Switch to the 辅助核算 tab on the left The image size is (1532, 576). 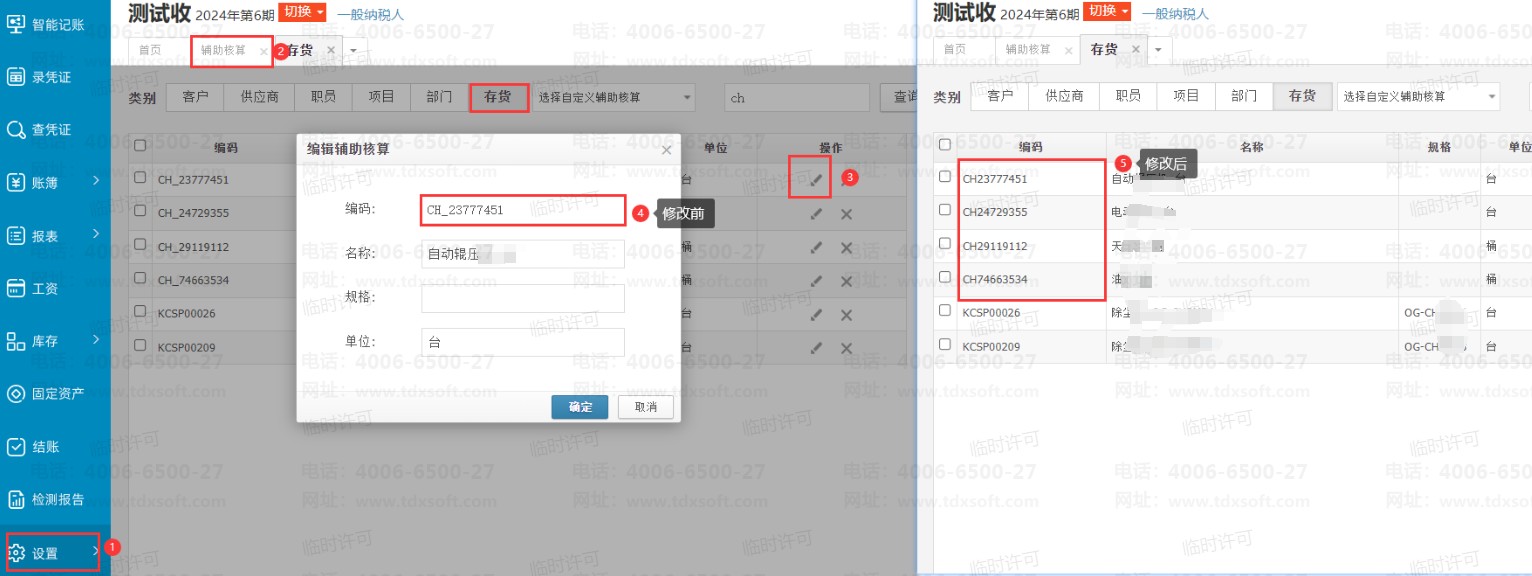[224, 49]
